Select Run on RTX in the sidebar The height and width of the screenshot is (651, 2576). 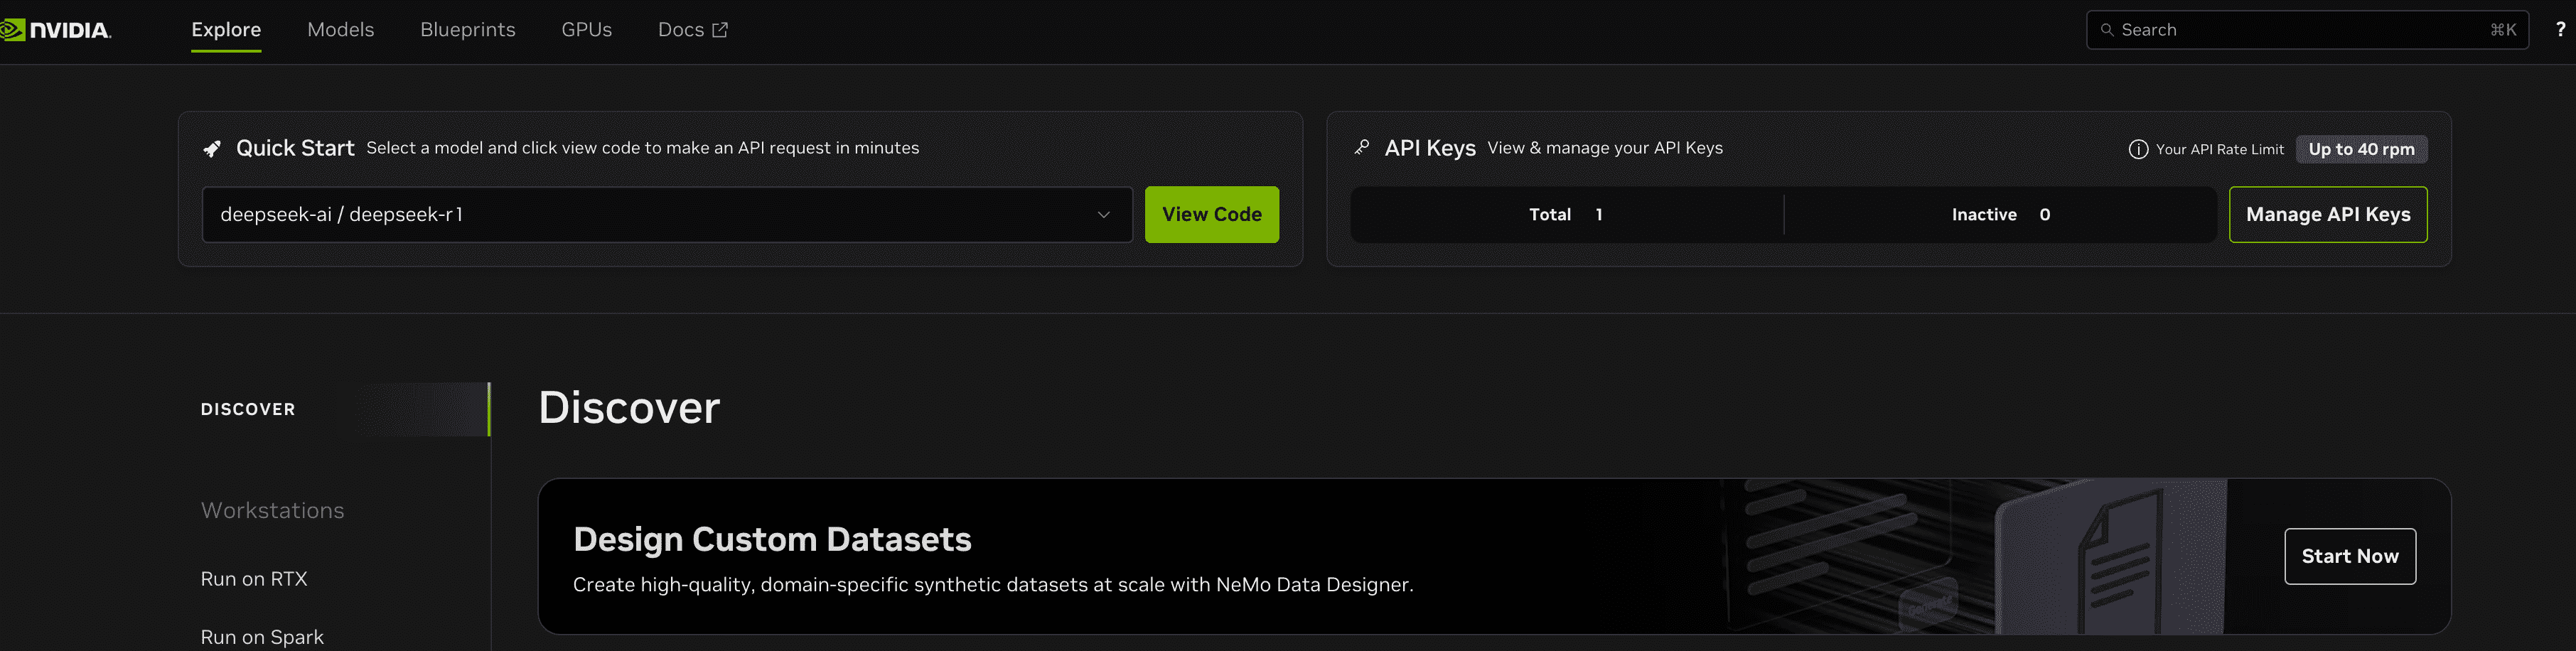[254, 579]
